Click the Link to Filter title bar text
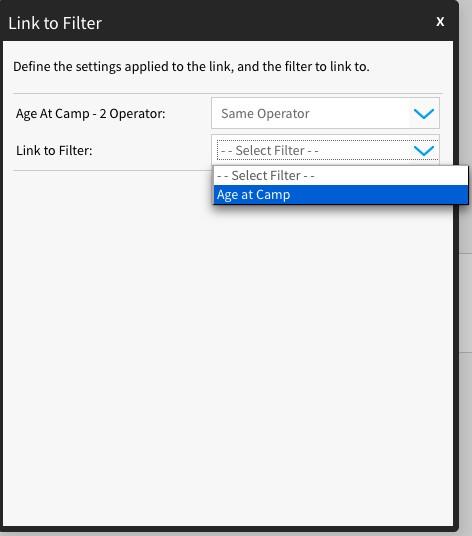The width and height of the screenshot is (472, 536). coord(55,23)
